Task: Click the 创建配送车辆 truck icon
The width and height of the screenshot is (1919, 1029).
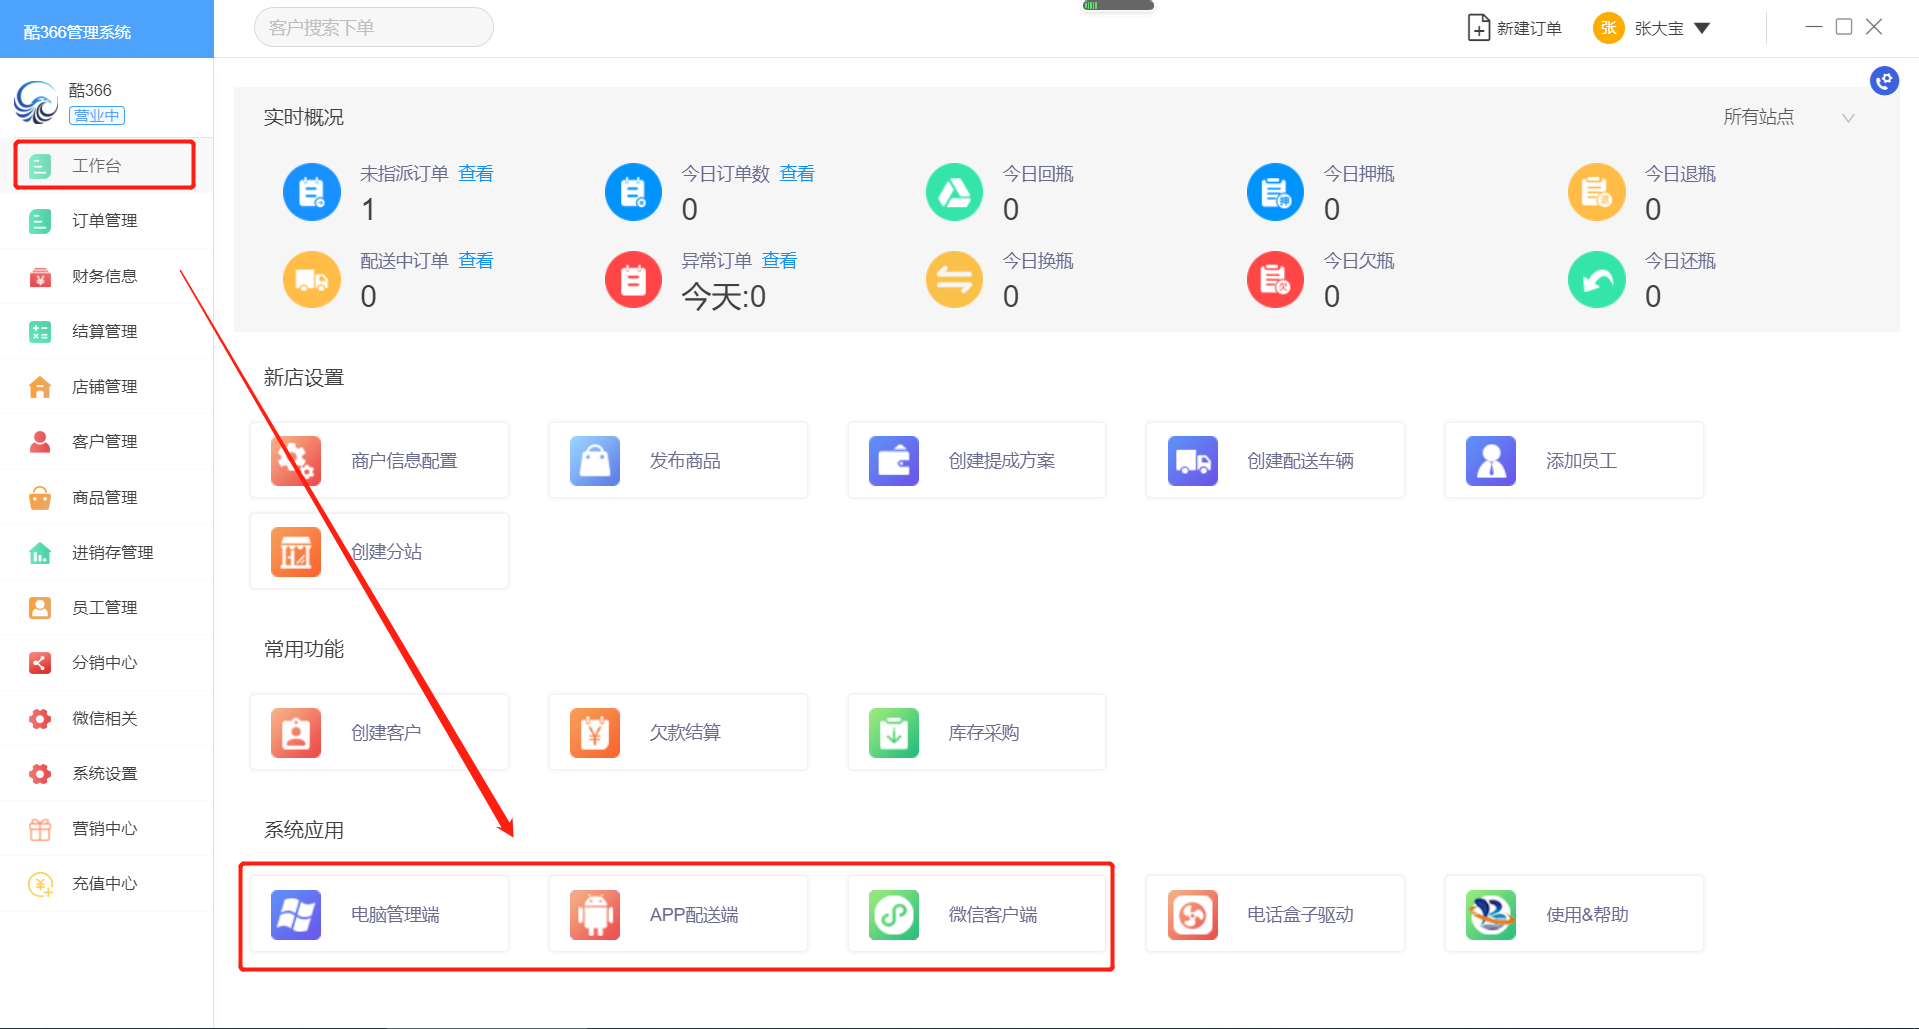Action: coord(1192,461)
